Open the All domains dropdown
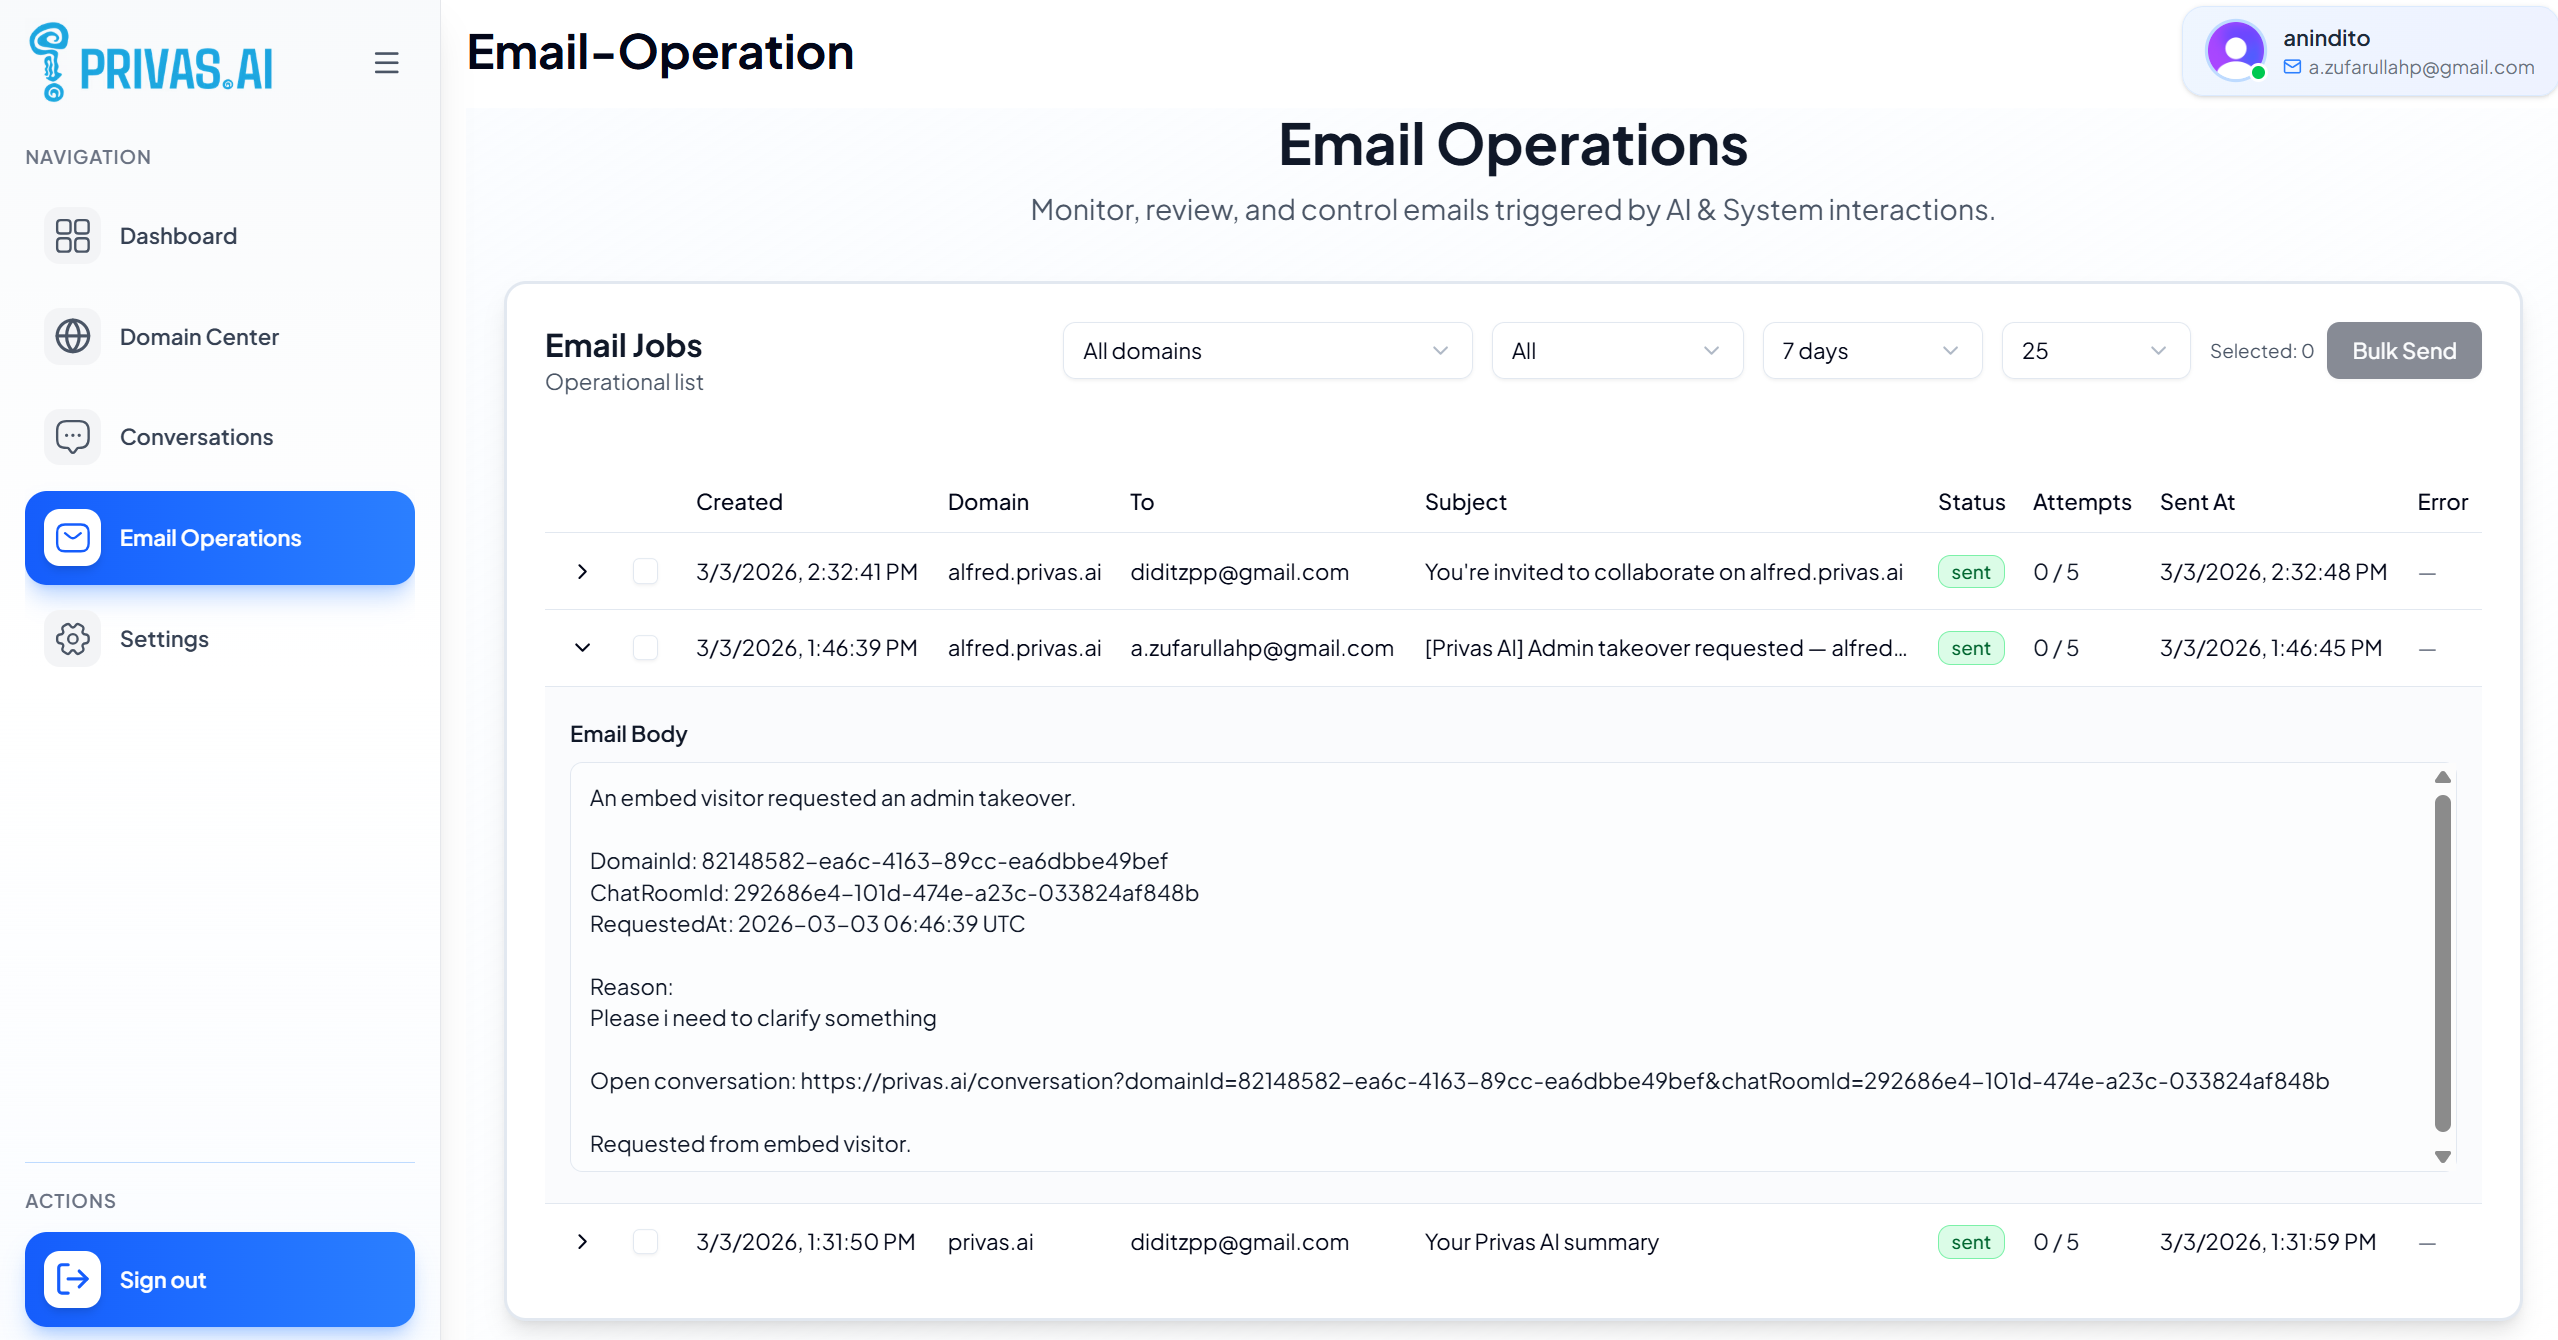2558x1340 pixels. 1266,351
